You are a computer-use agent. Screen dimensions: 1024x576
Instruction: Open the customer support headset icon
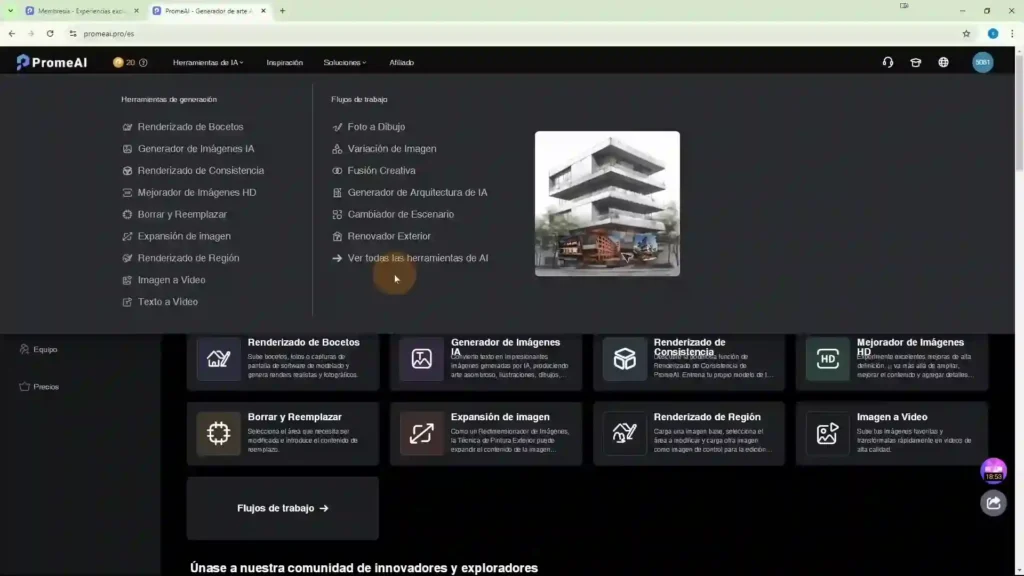pos(888,62)
